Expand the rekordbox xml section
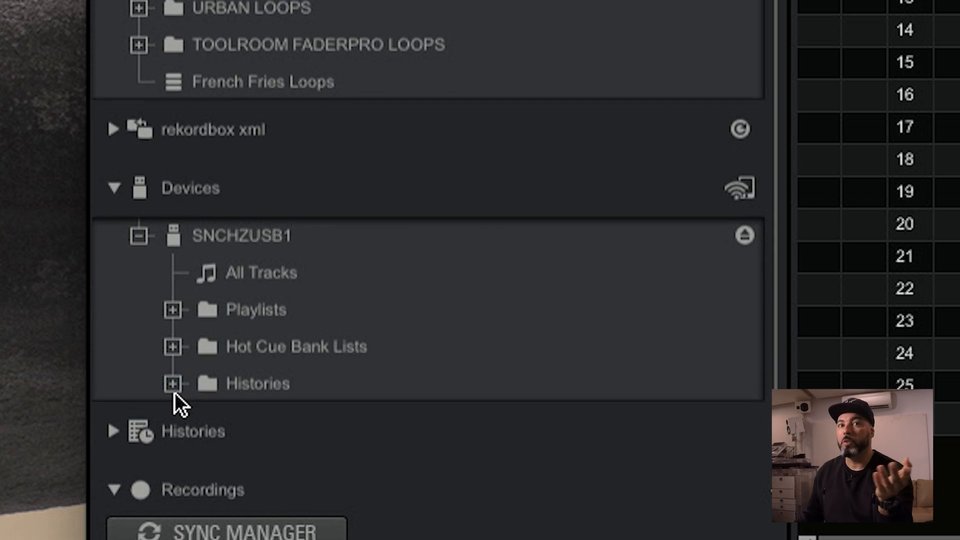The width and height of the screenshot is (960, 540). (113, 129)
